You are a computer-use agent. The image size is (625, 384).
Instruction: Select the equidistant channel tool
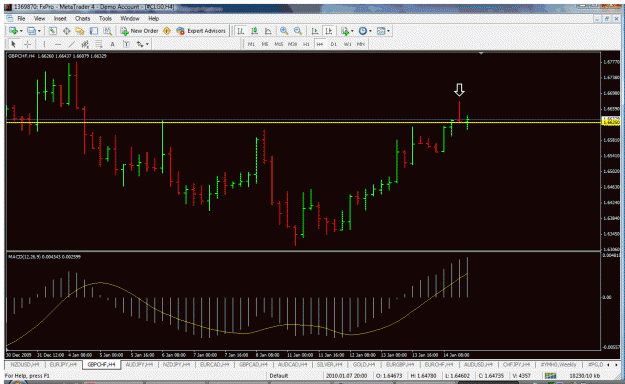coord(85,44)
